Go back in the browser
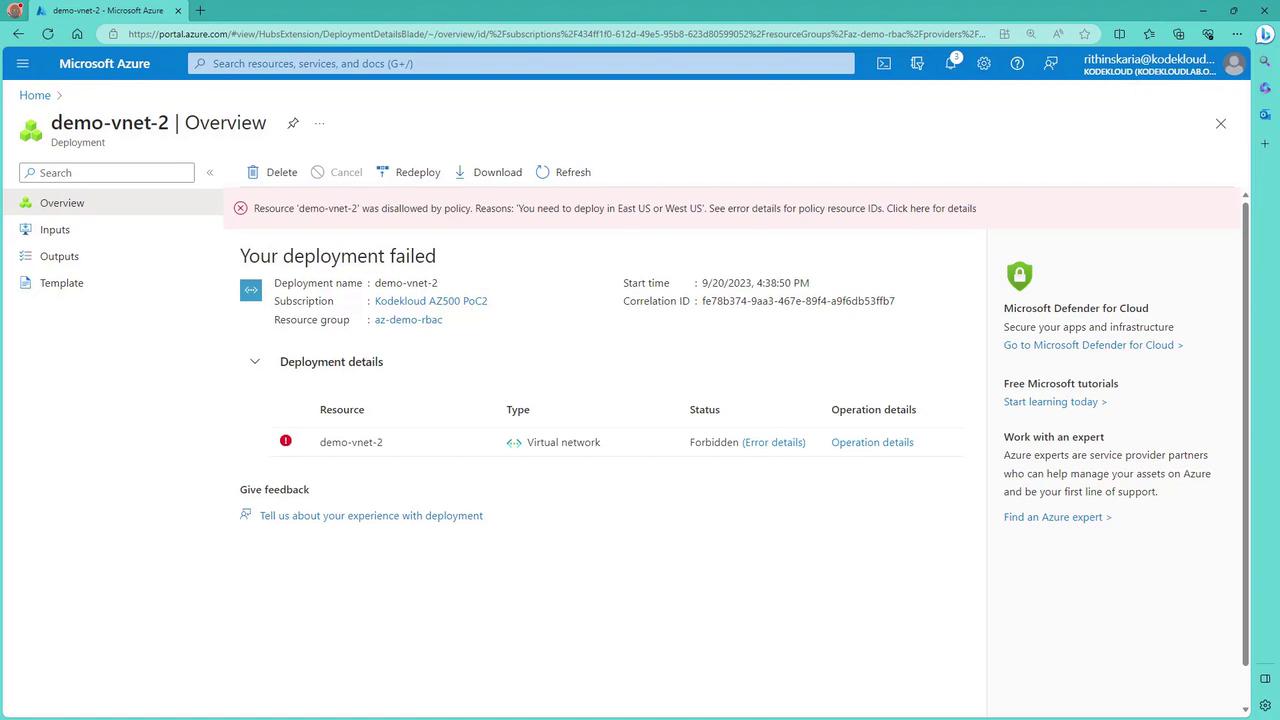The width and height of the screenshot is (1280, 720). pos(18,33)
